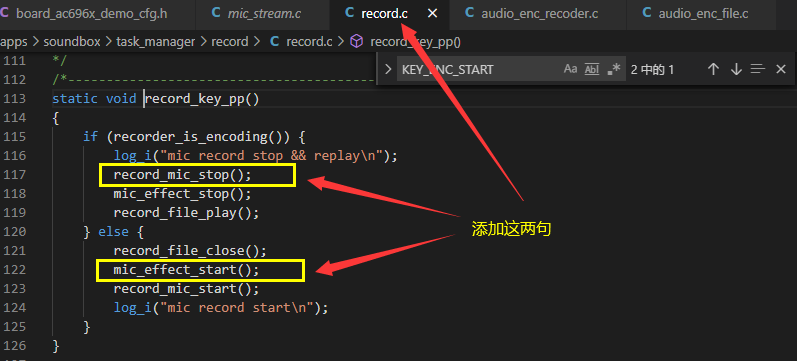This screenshot has width=797, height=361.
Task: Close the record.c tab
Action: click(433, 14)
